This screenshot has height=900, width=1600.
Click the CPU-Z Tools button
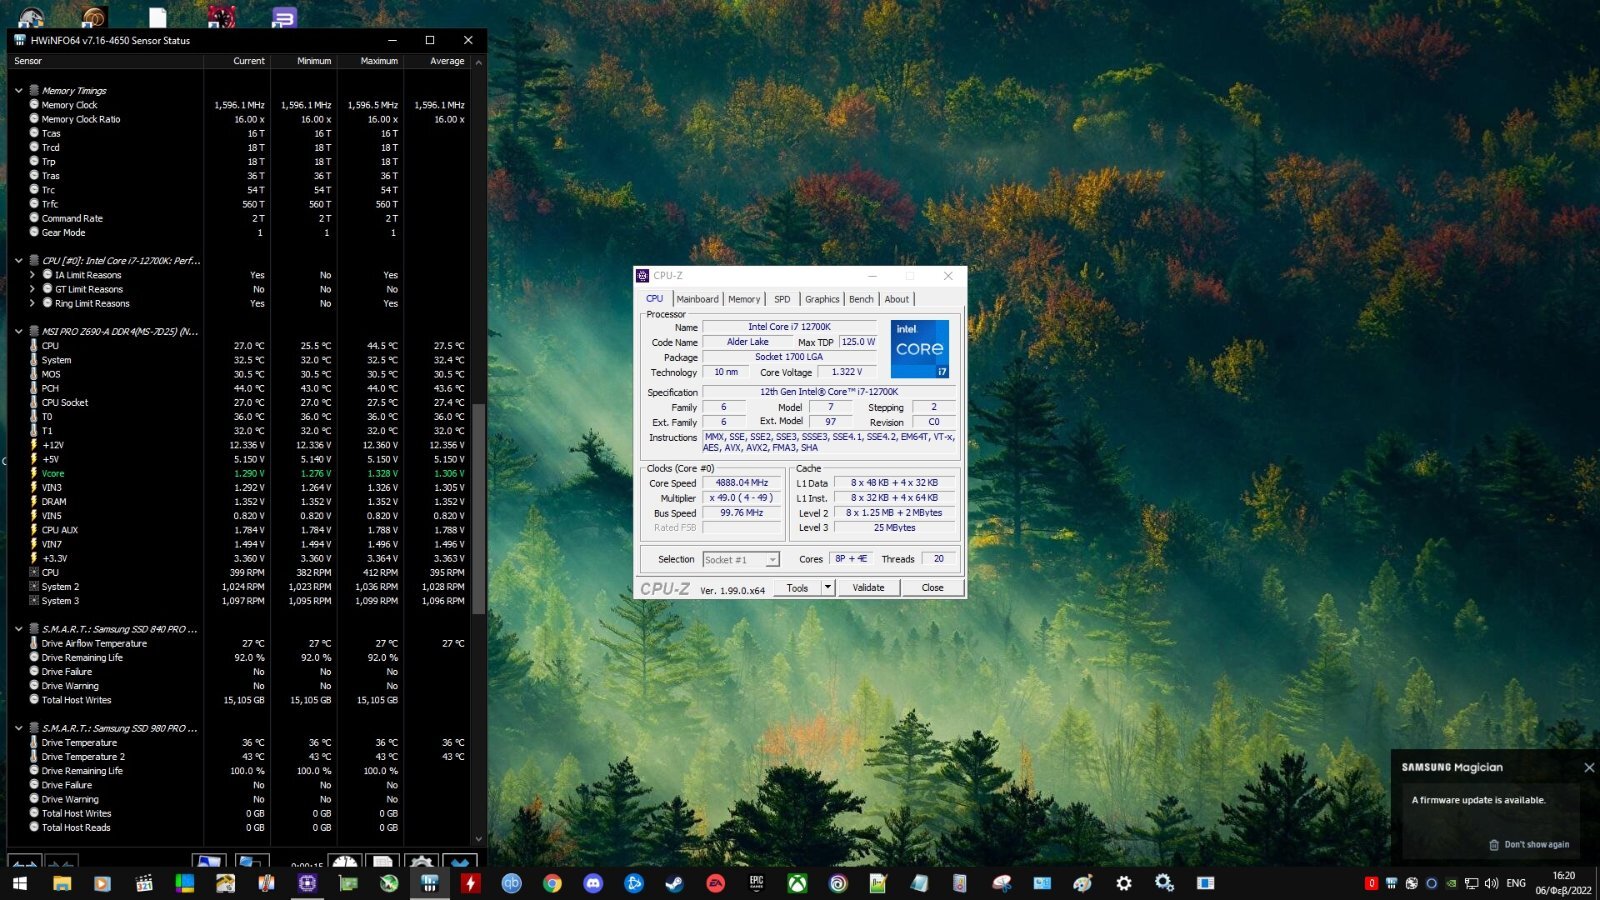[797, 588]
